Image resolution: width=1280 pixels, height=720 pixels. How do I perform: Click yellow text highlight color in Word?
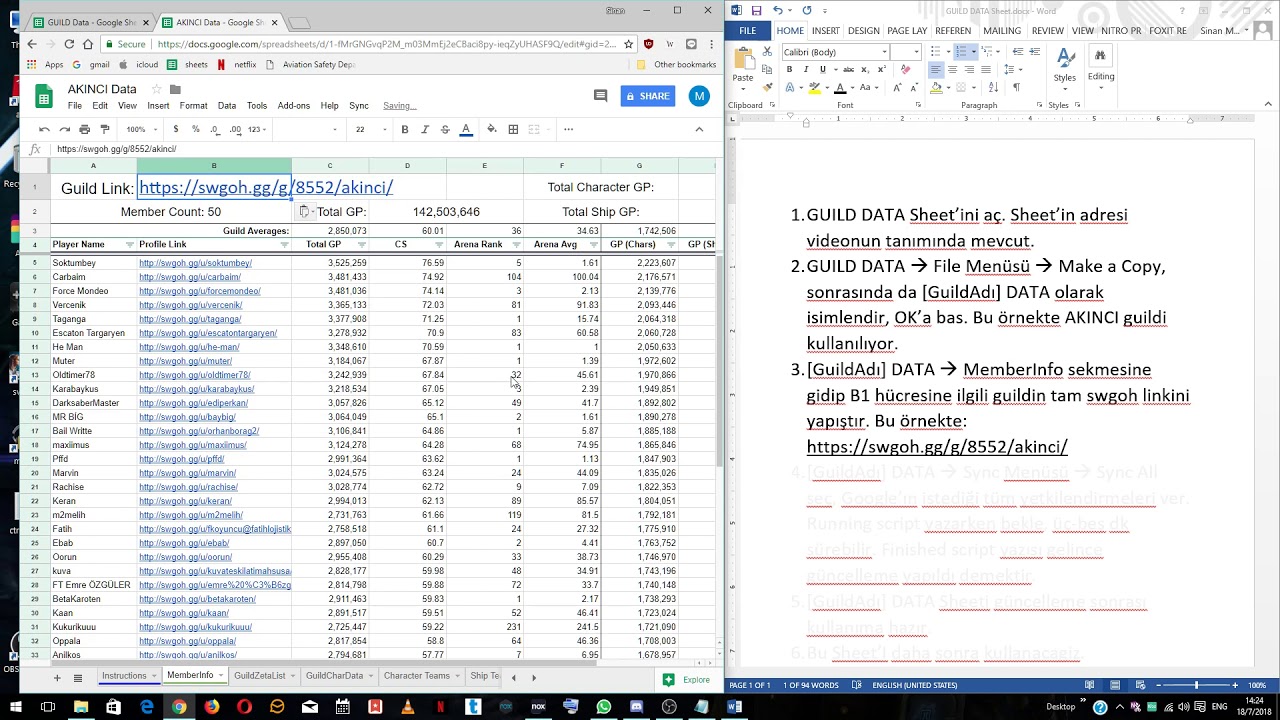click(814, 87)
